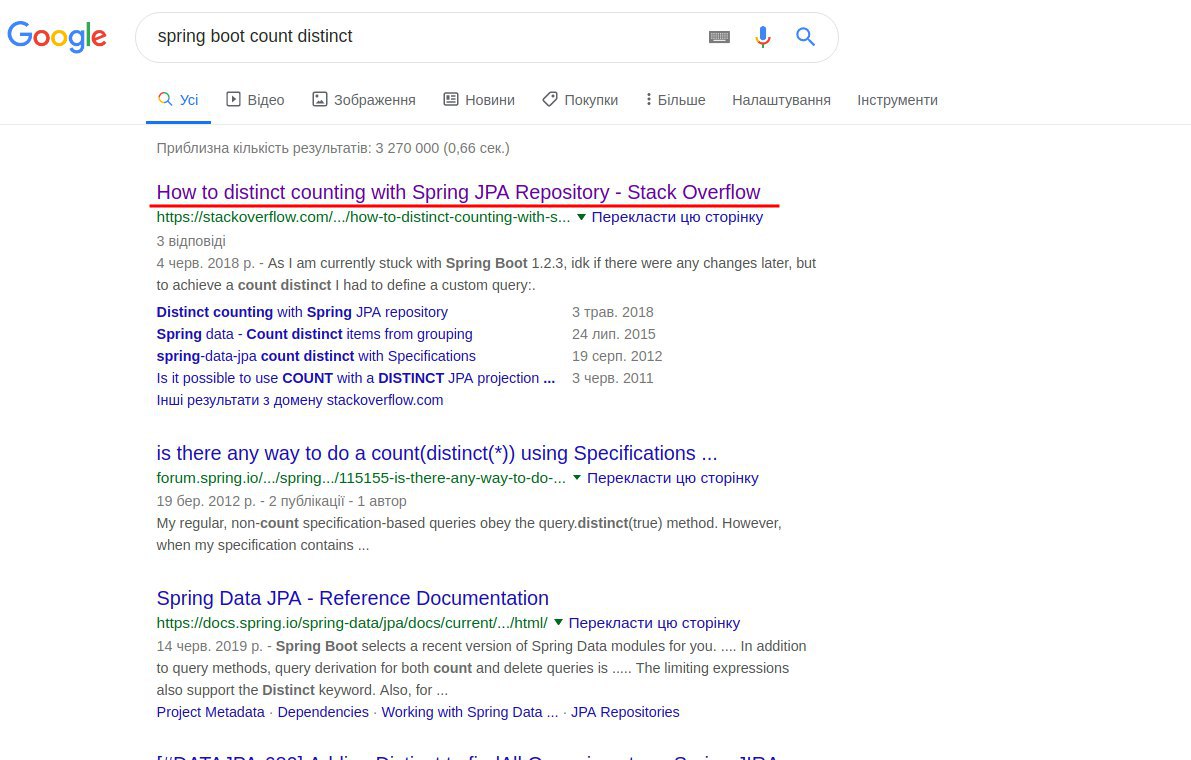Translate the forum.spring.io result page
The width and height of the screenshot is (1191, 760).
coord(672,478)
